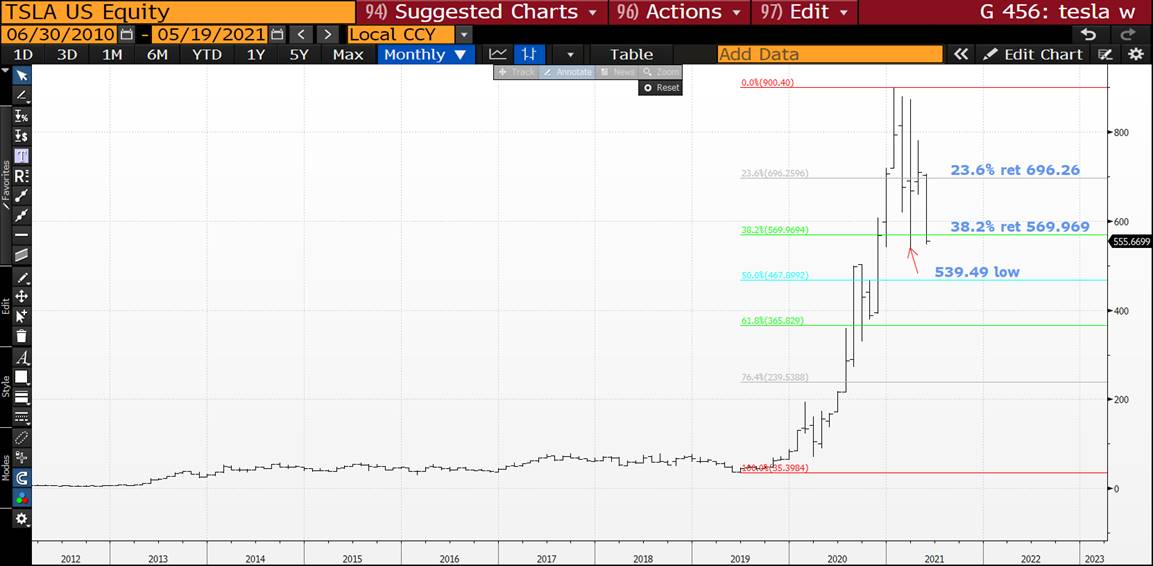Open the Edit menu
The image size is (1153, 566).
coord(804,12)
